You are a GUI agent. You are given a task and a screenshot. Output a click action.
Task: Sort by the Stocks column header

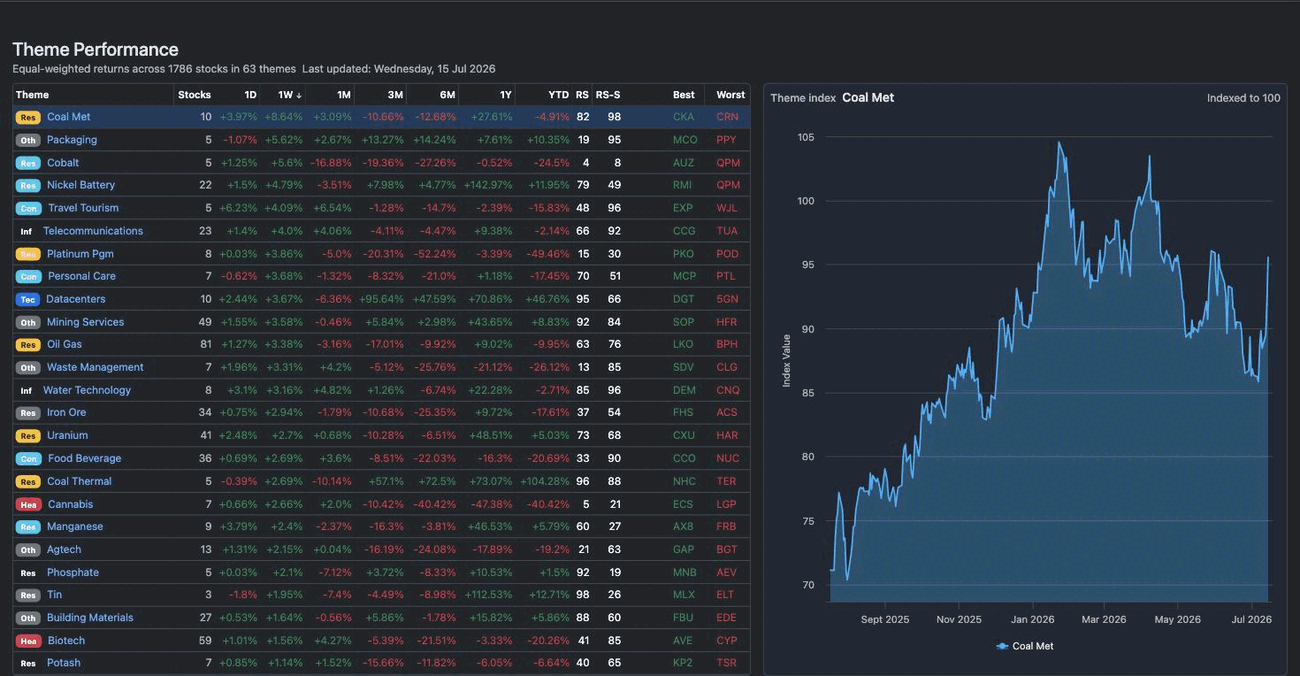(194, 95)
